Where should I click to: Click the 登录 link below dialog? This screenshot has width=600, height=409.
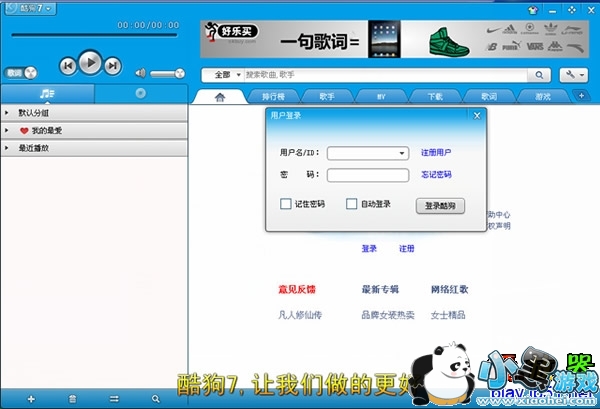tap(369, 249)
